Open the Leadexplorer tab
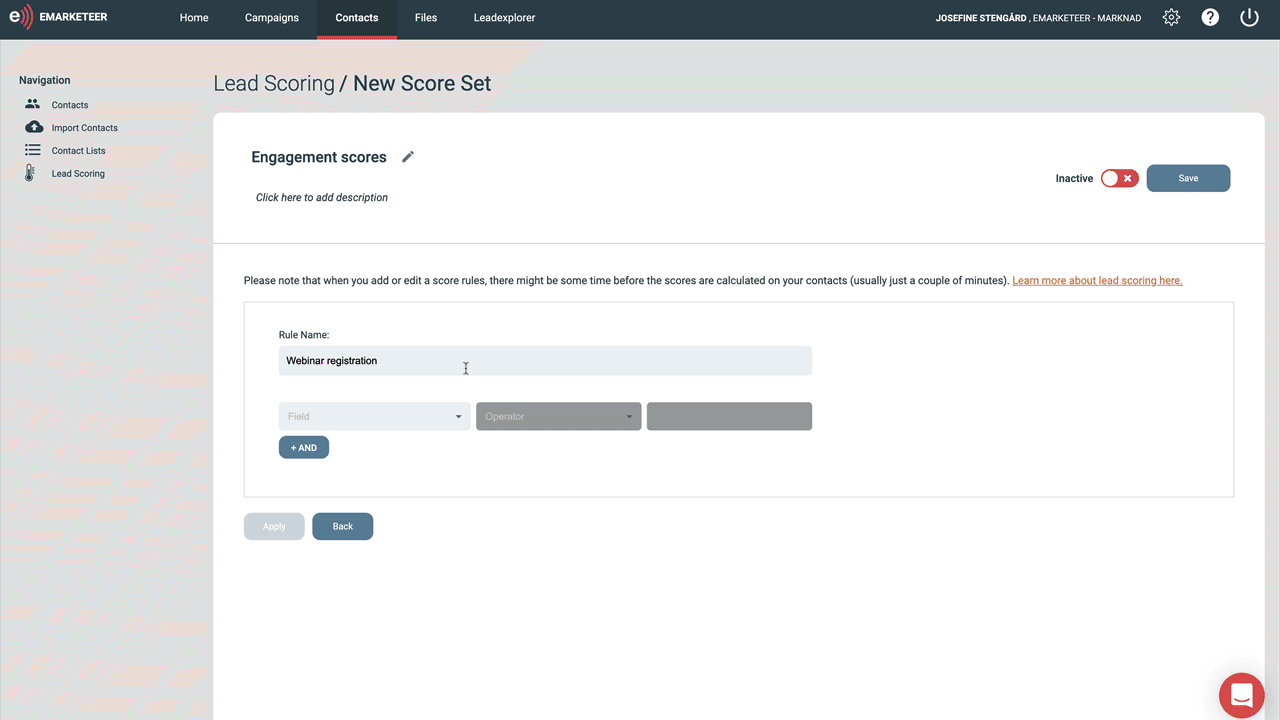The height and width of the screenshot is (720, 1280). coord(504,18)
